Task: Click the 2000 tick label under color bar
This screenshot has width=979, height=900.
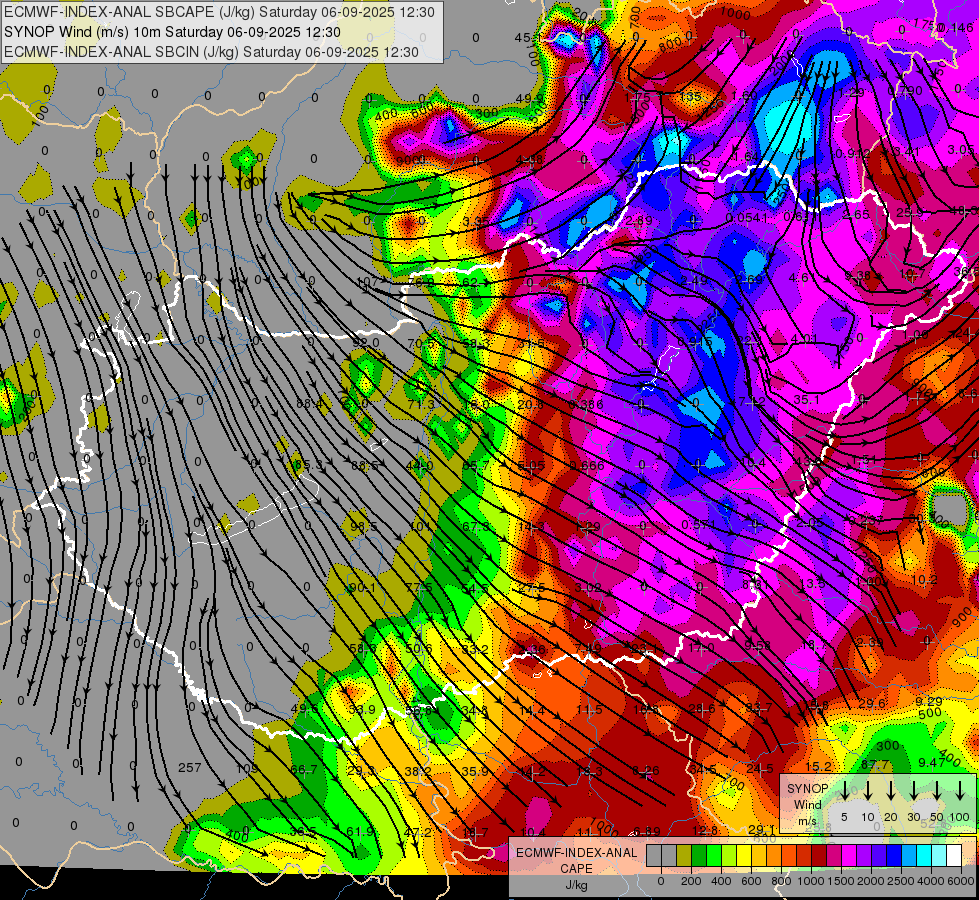Action: tap(871, 881)
